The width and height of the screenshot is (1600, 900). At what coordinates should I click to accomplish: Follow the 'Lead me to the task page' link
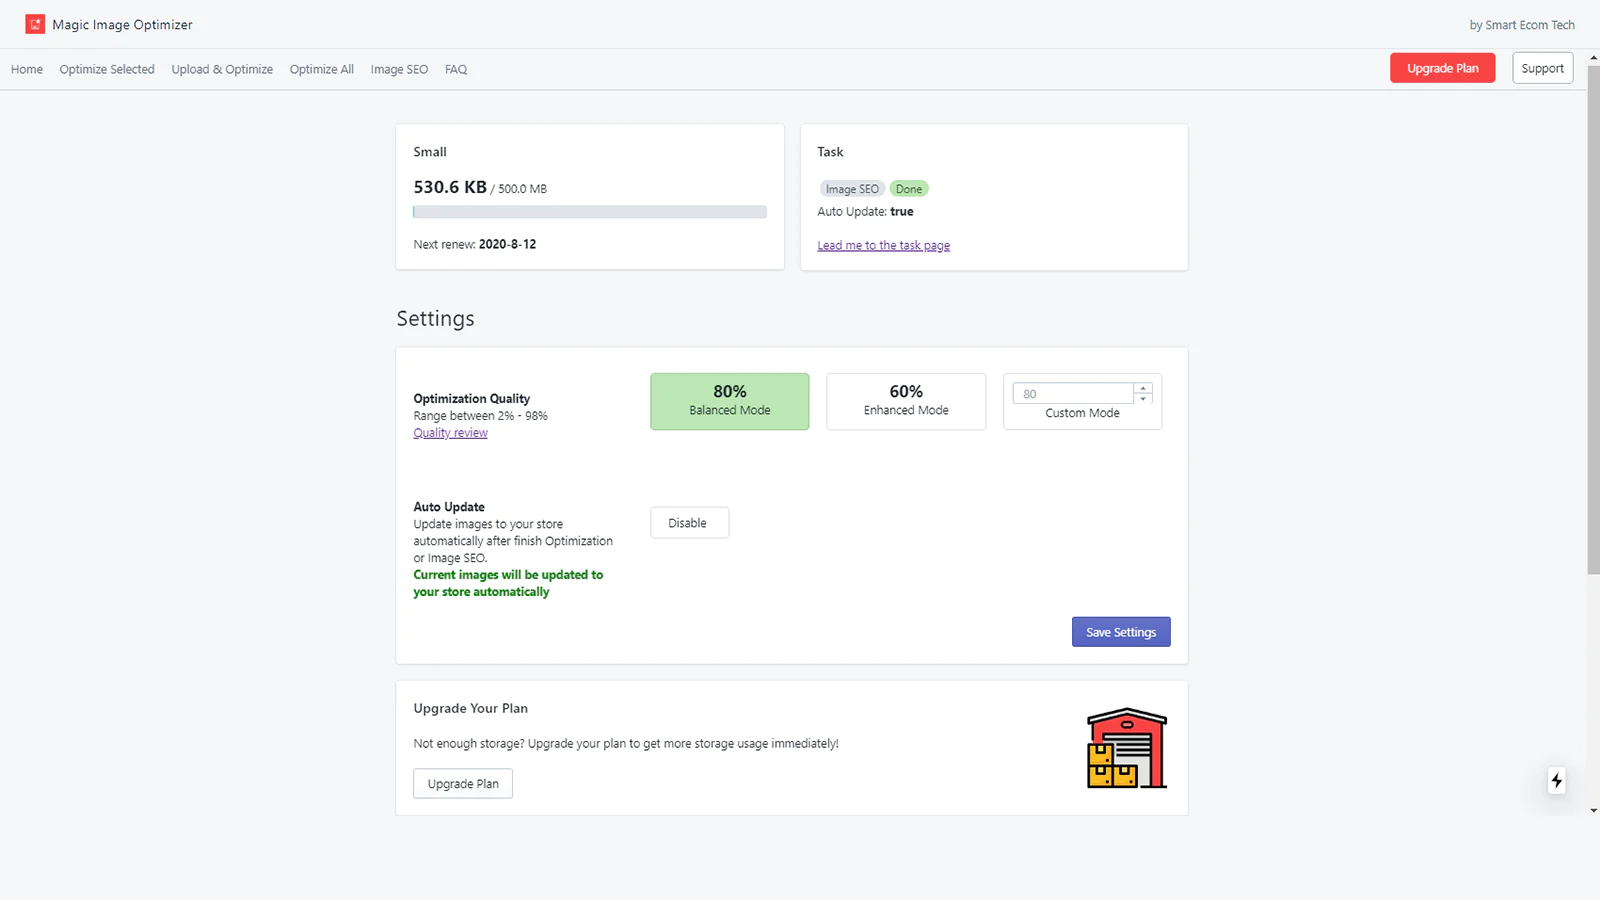(x=883, y=245)
